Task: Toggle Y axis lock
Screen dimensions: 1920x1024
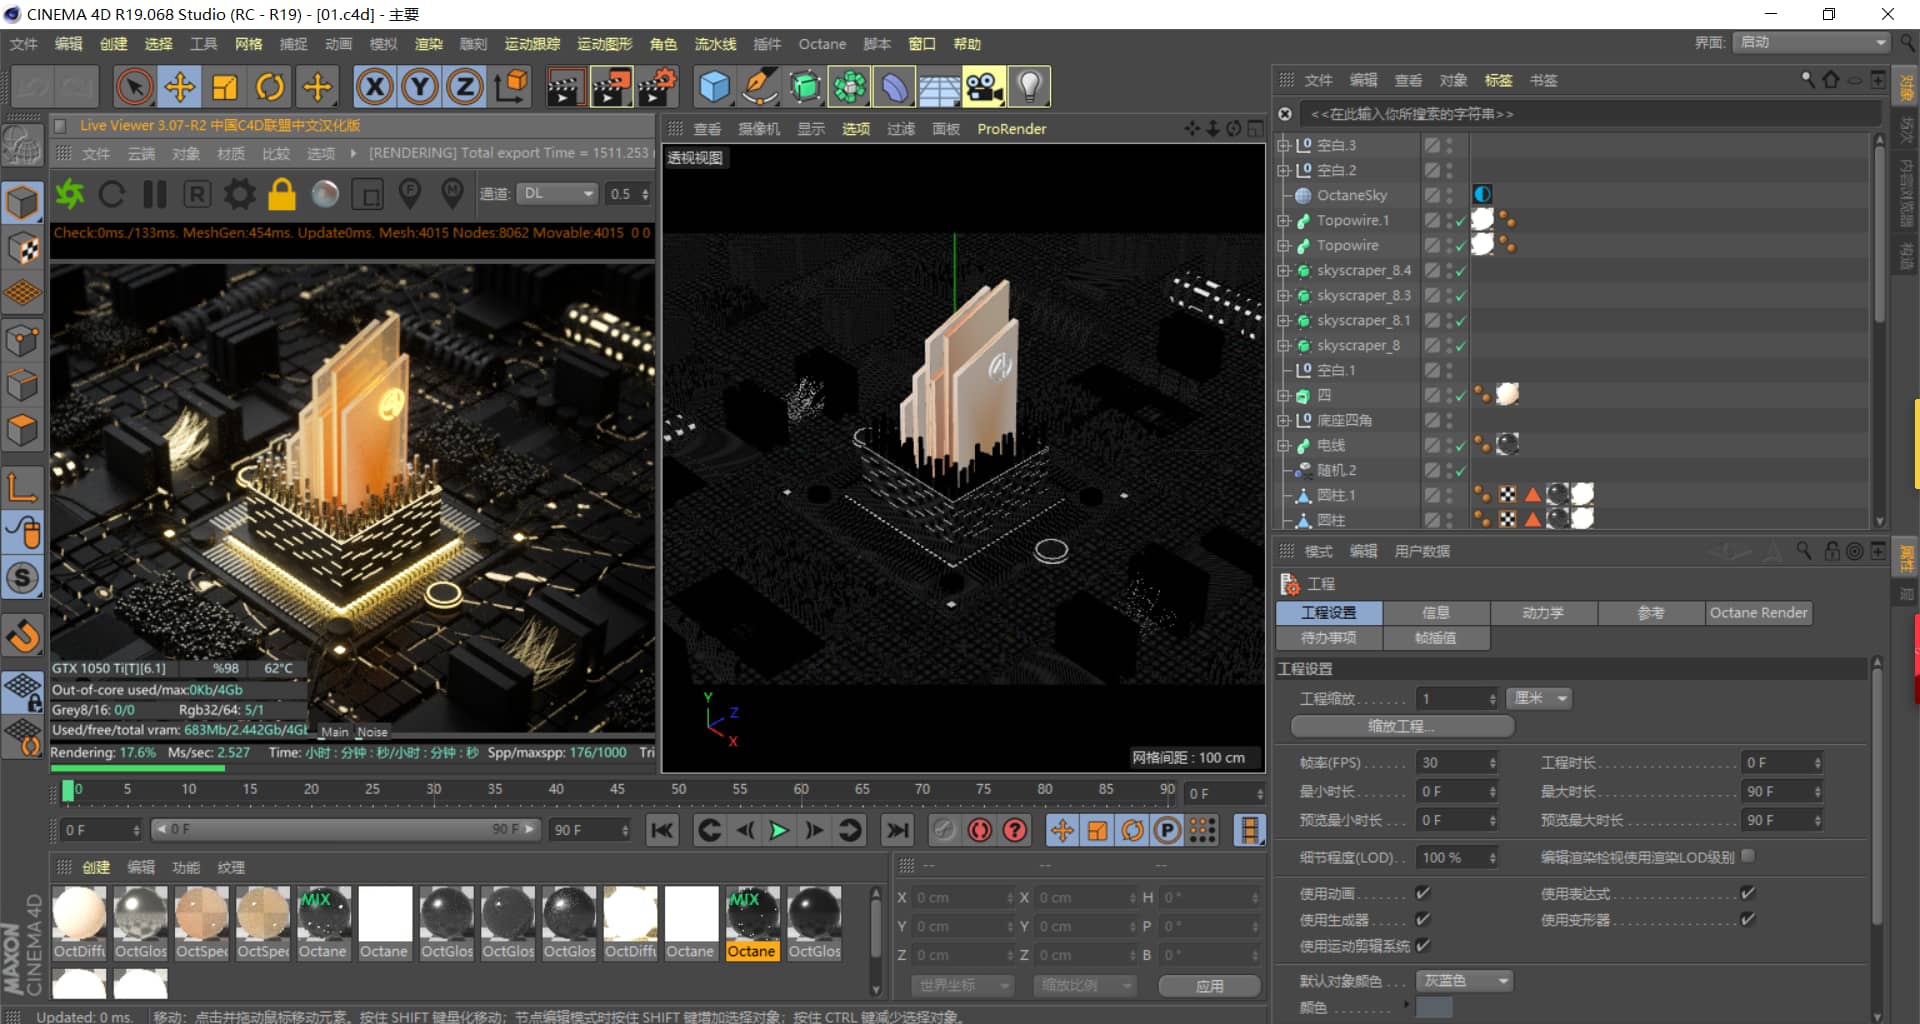Action: [x=420, y=87]
